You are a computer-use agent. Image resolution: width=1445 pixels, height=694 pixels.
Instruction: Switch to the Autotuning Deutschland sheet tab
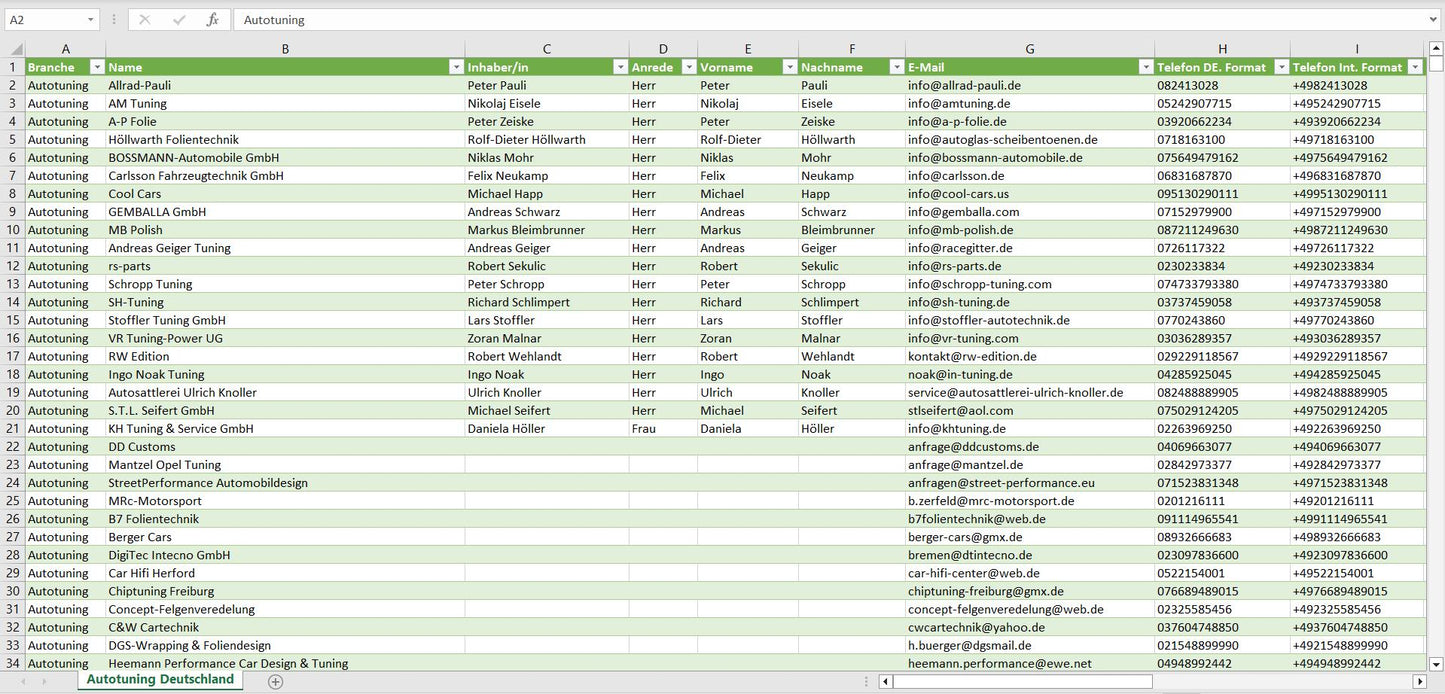(x=160, y=680)
